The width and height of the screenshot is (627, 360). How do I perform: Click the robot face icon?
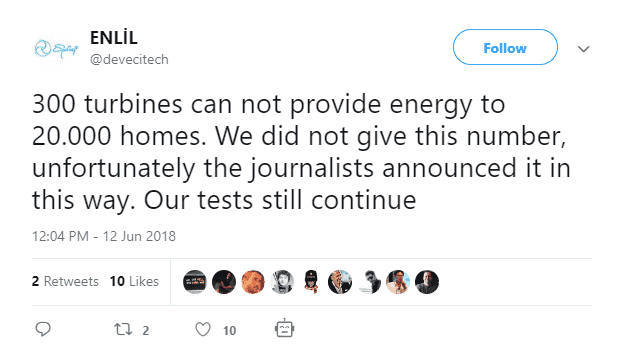point(284,329)
